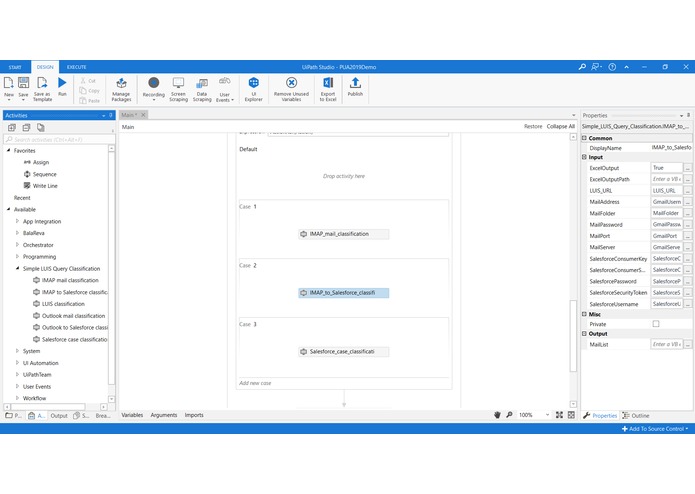
Task: Collapse the Ribbon with the up chevron
Action: (x=626, y=67)
